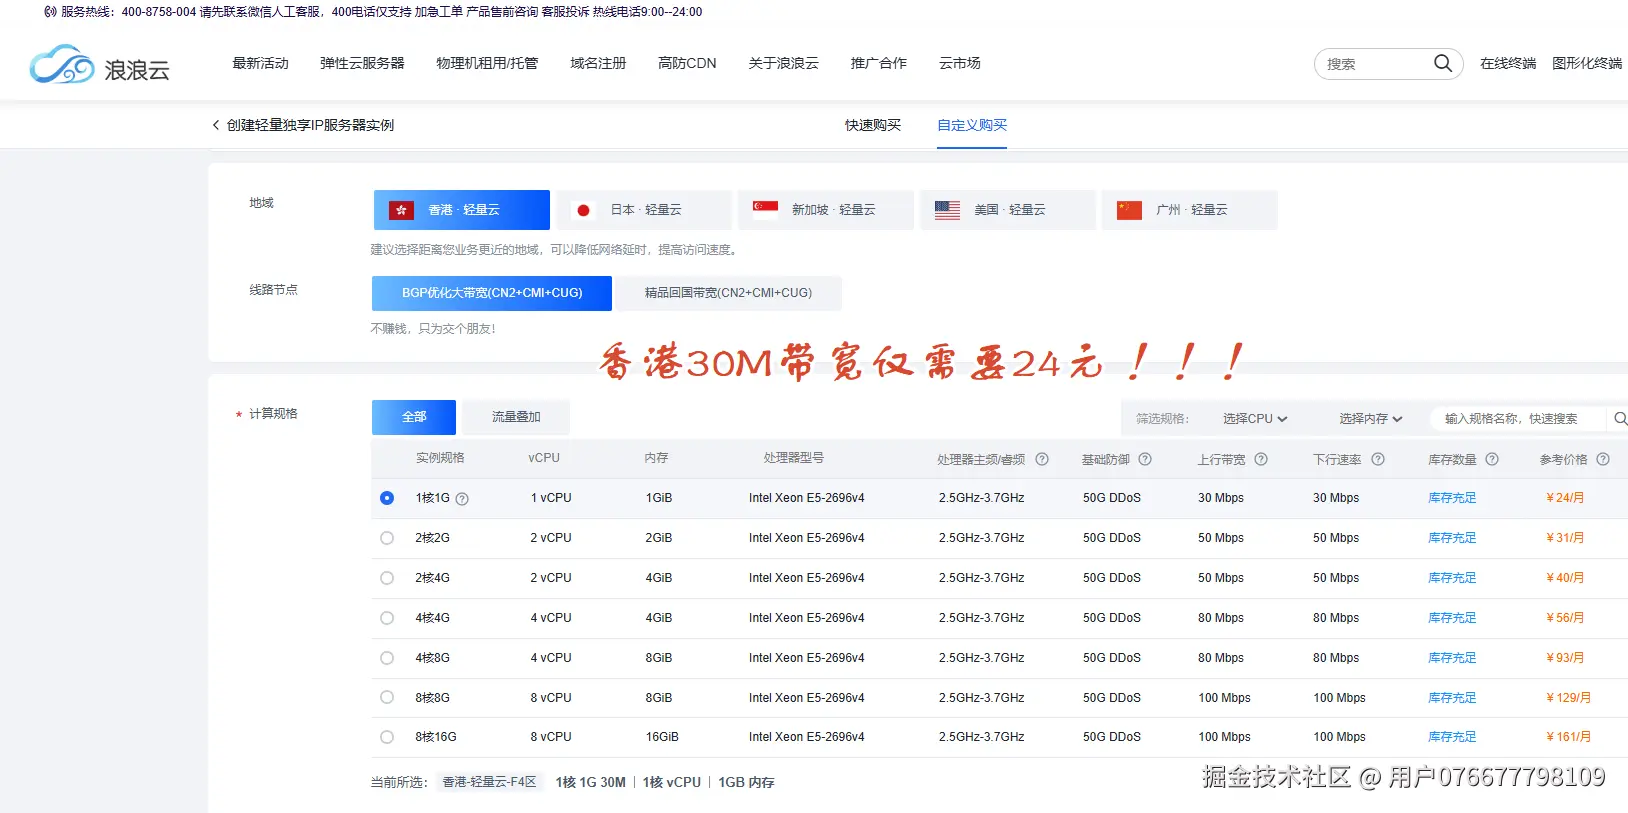Viewport: 1628px width, 813px height.
Task: Open the 高防CDN menu
Action: pos(687,63)
